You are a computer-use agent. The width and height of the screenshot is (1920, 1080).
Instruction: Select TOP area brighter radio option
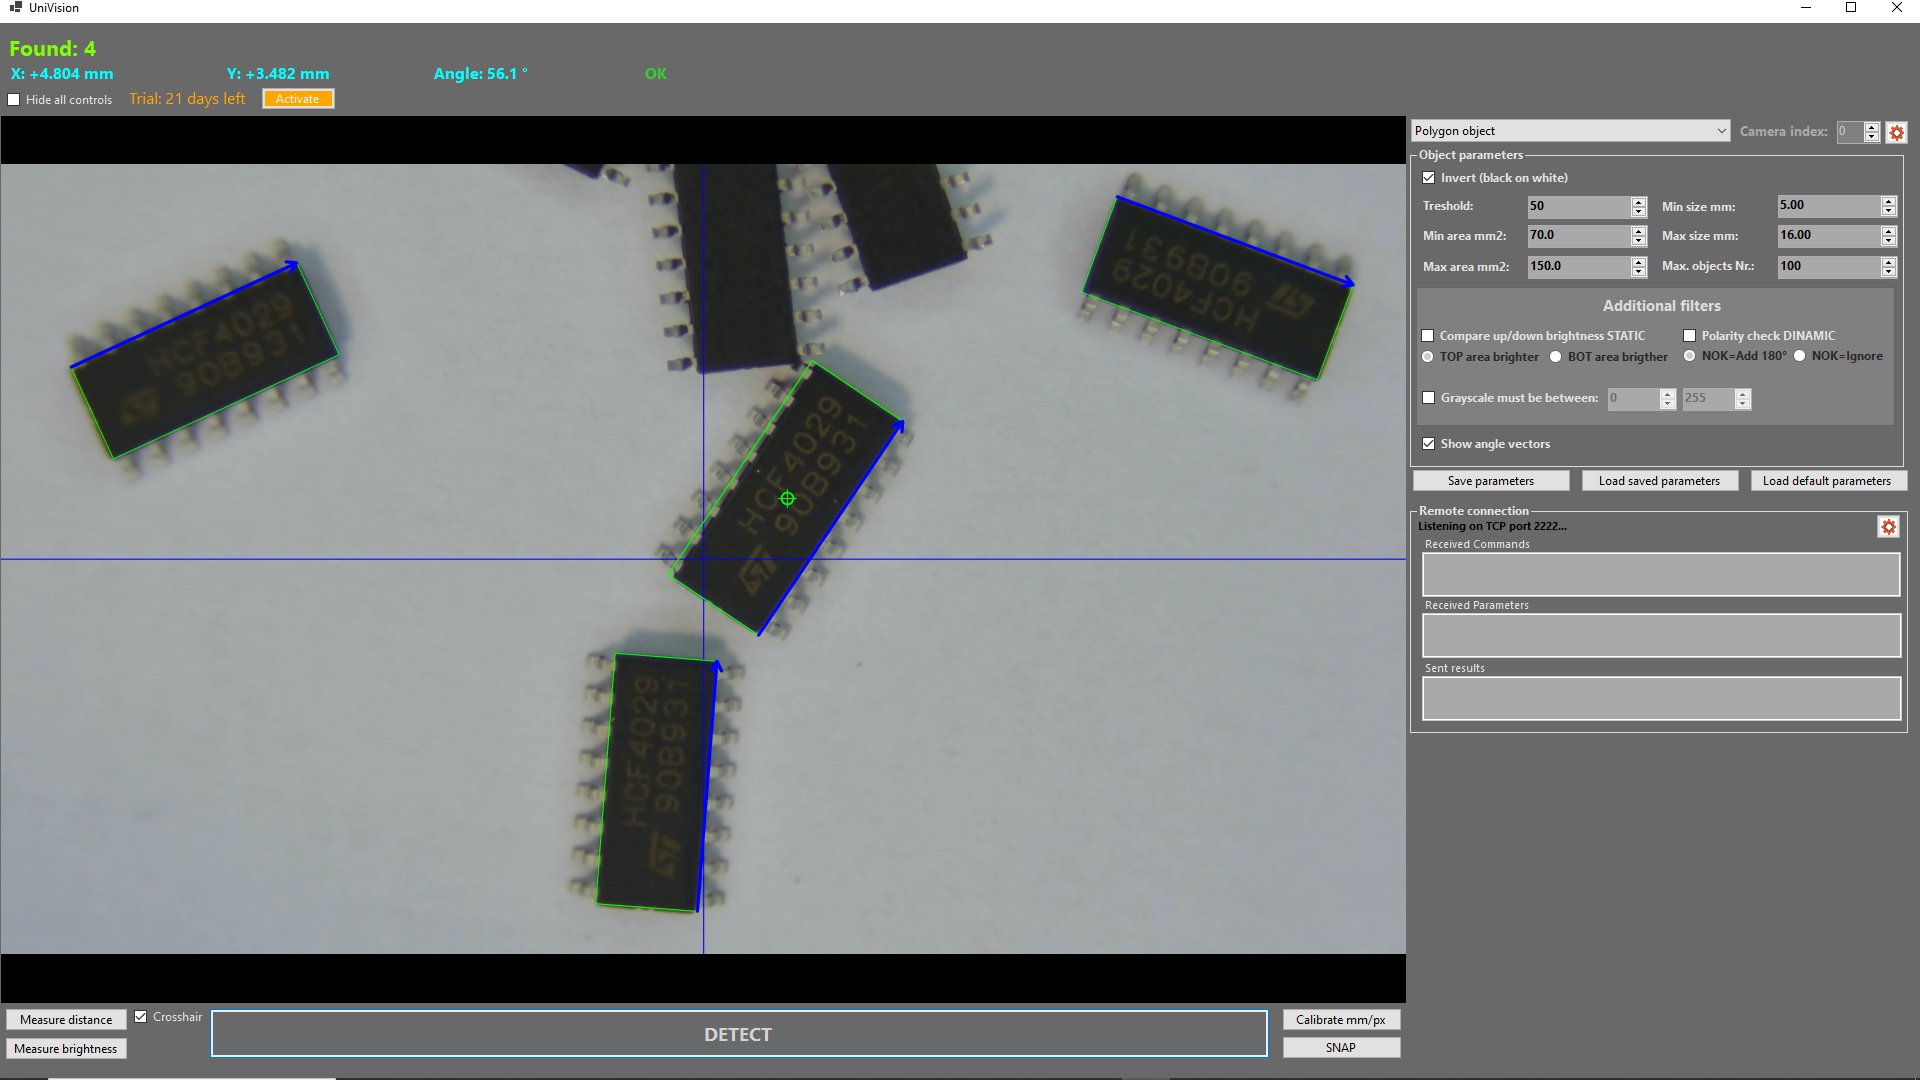pos(1428,357)
